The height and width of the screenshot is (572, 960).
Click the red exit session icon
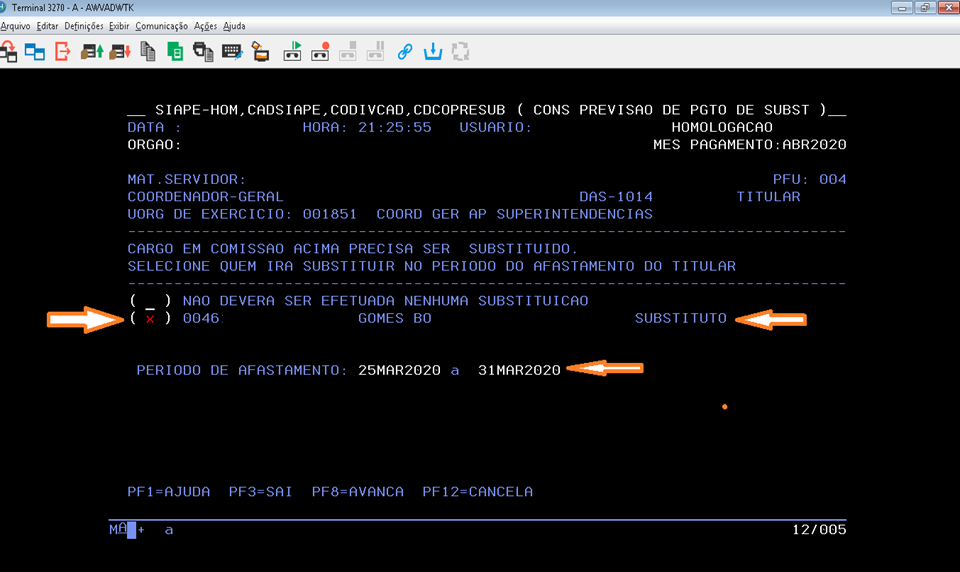point(62,51)
